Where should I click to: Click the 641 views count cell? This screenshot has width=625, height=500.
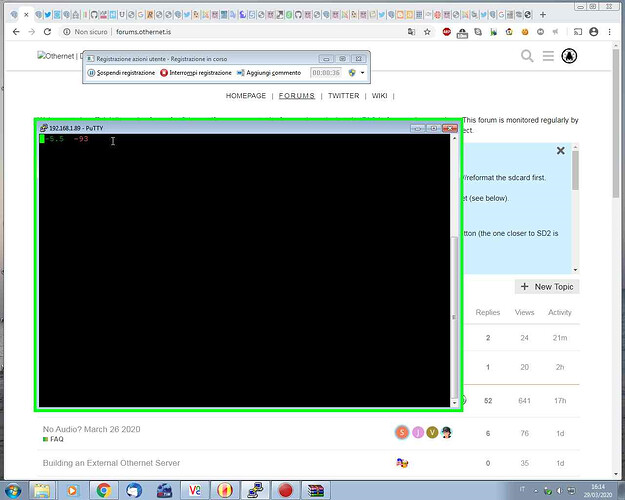(x=524, y=400)
